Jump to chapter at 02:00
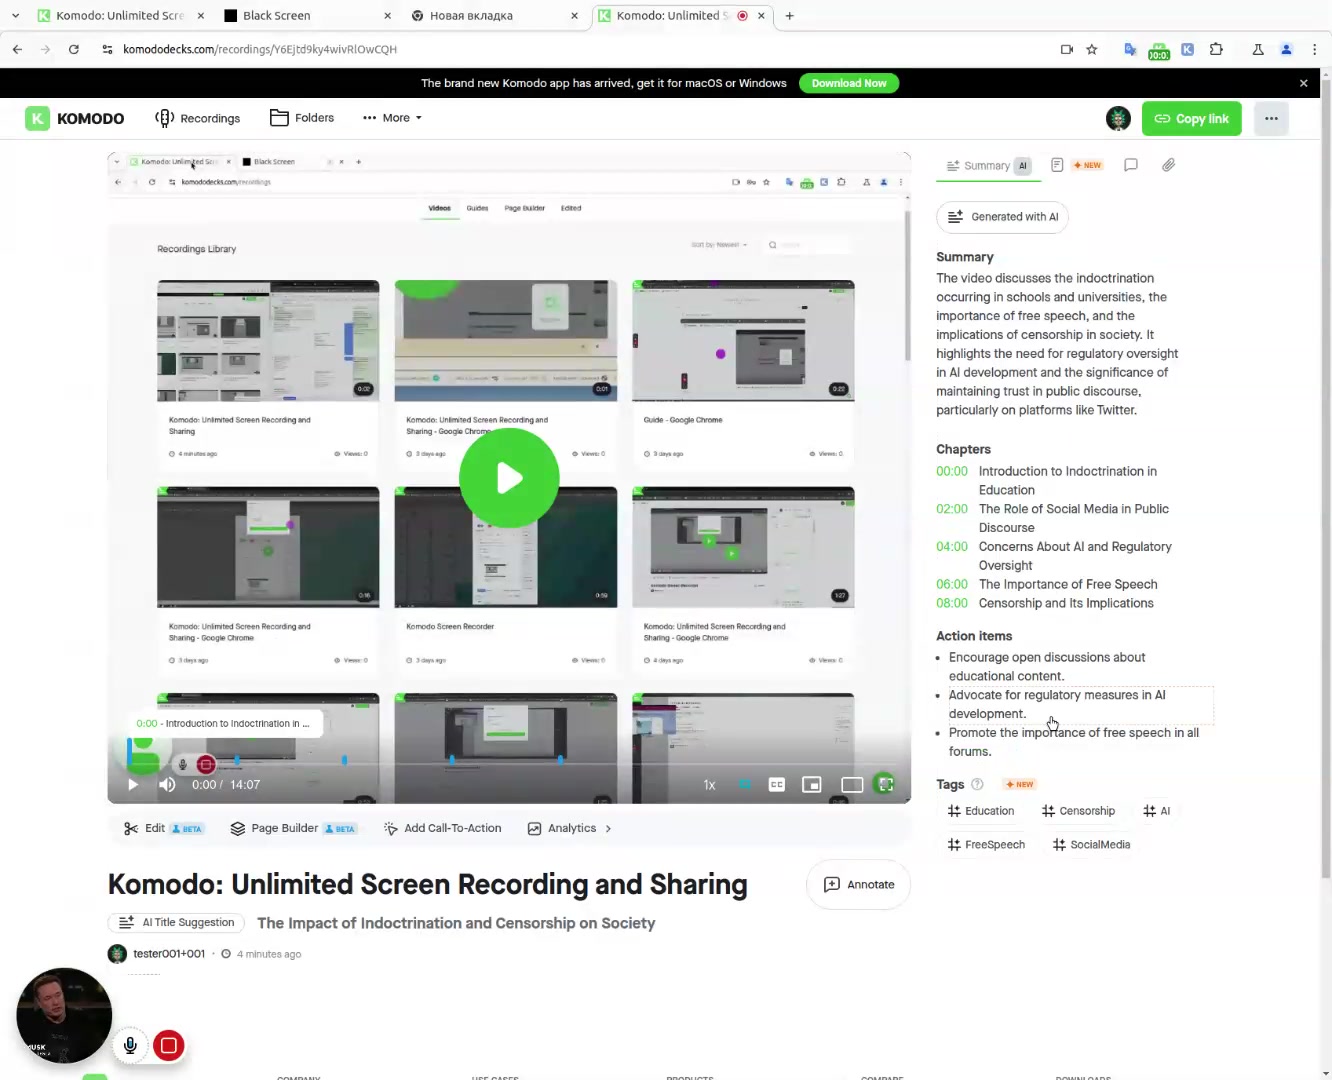 [952, 510]
